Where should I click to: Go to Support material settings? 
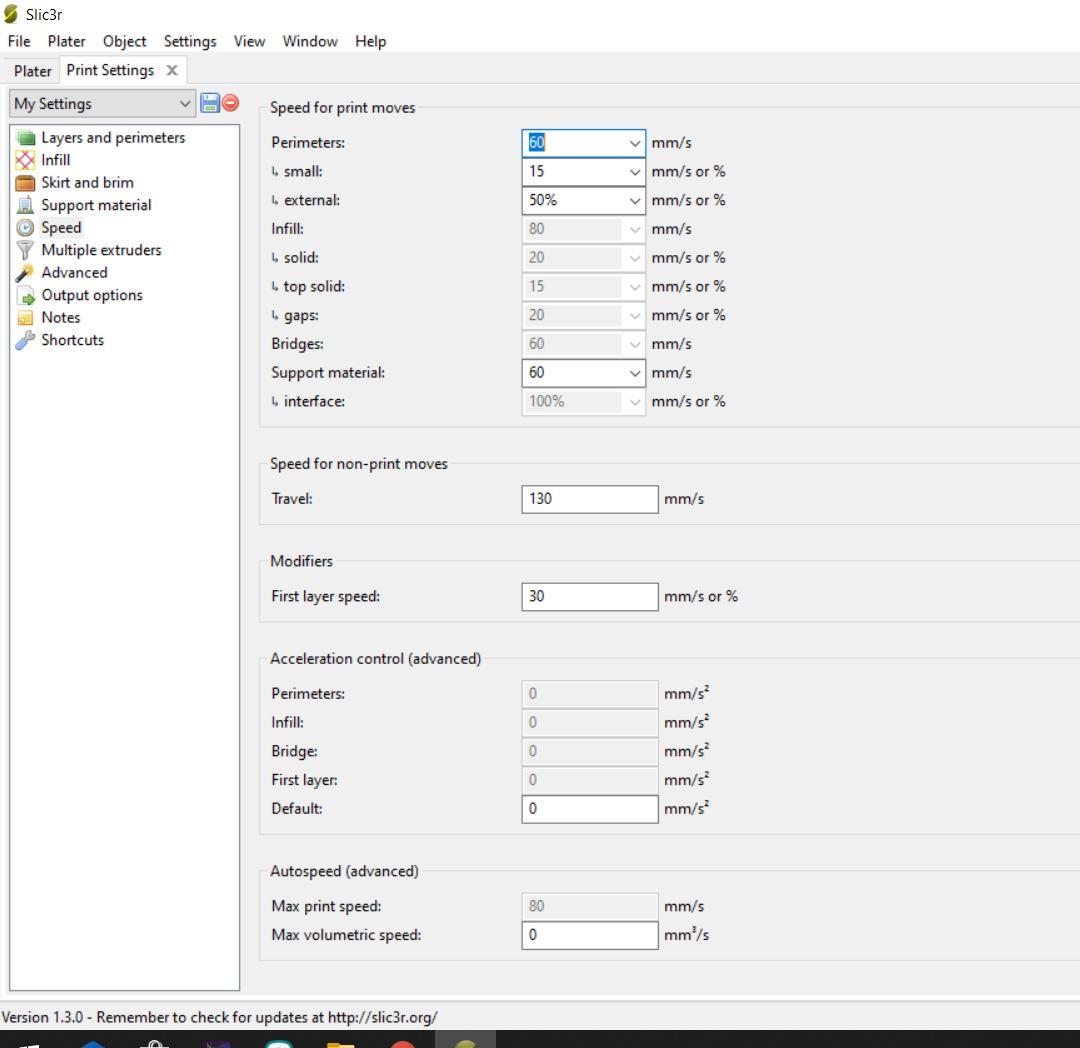pyautogui.click(x=96, y=205)
